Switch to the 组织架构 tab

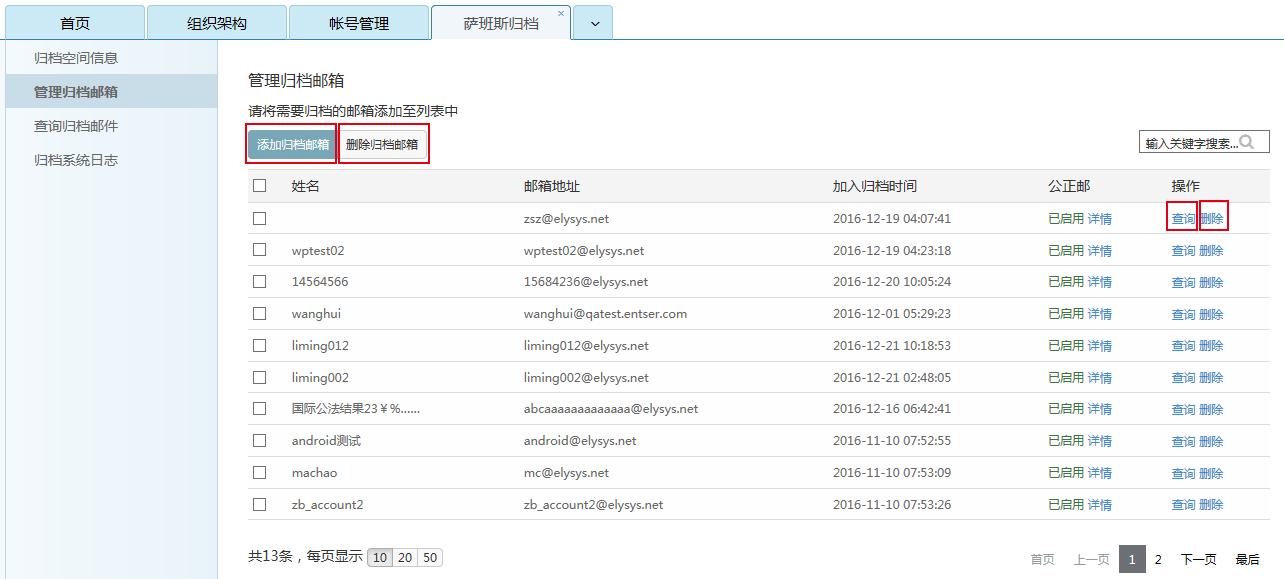click(x=217, y=21)
